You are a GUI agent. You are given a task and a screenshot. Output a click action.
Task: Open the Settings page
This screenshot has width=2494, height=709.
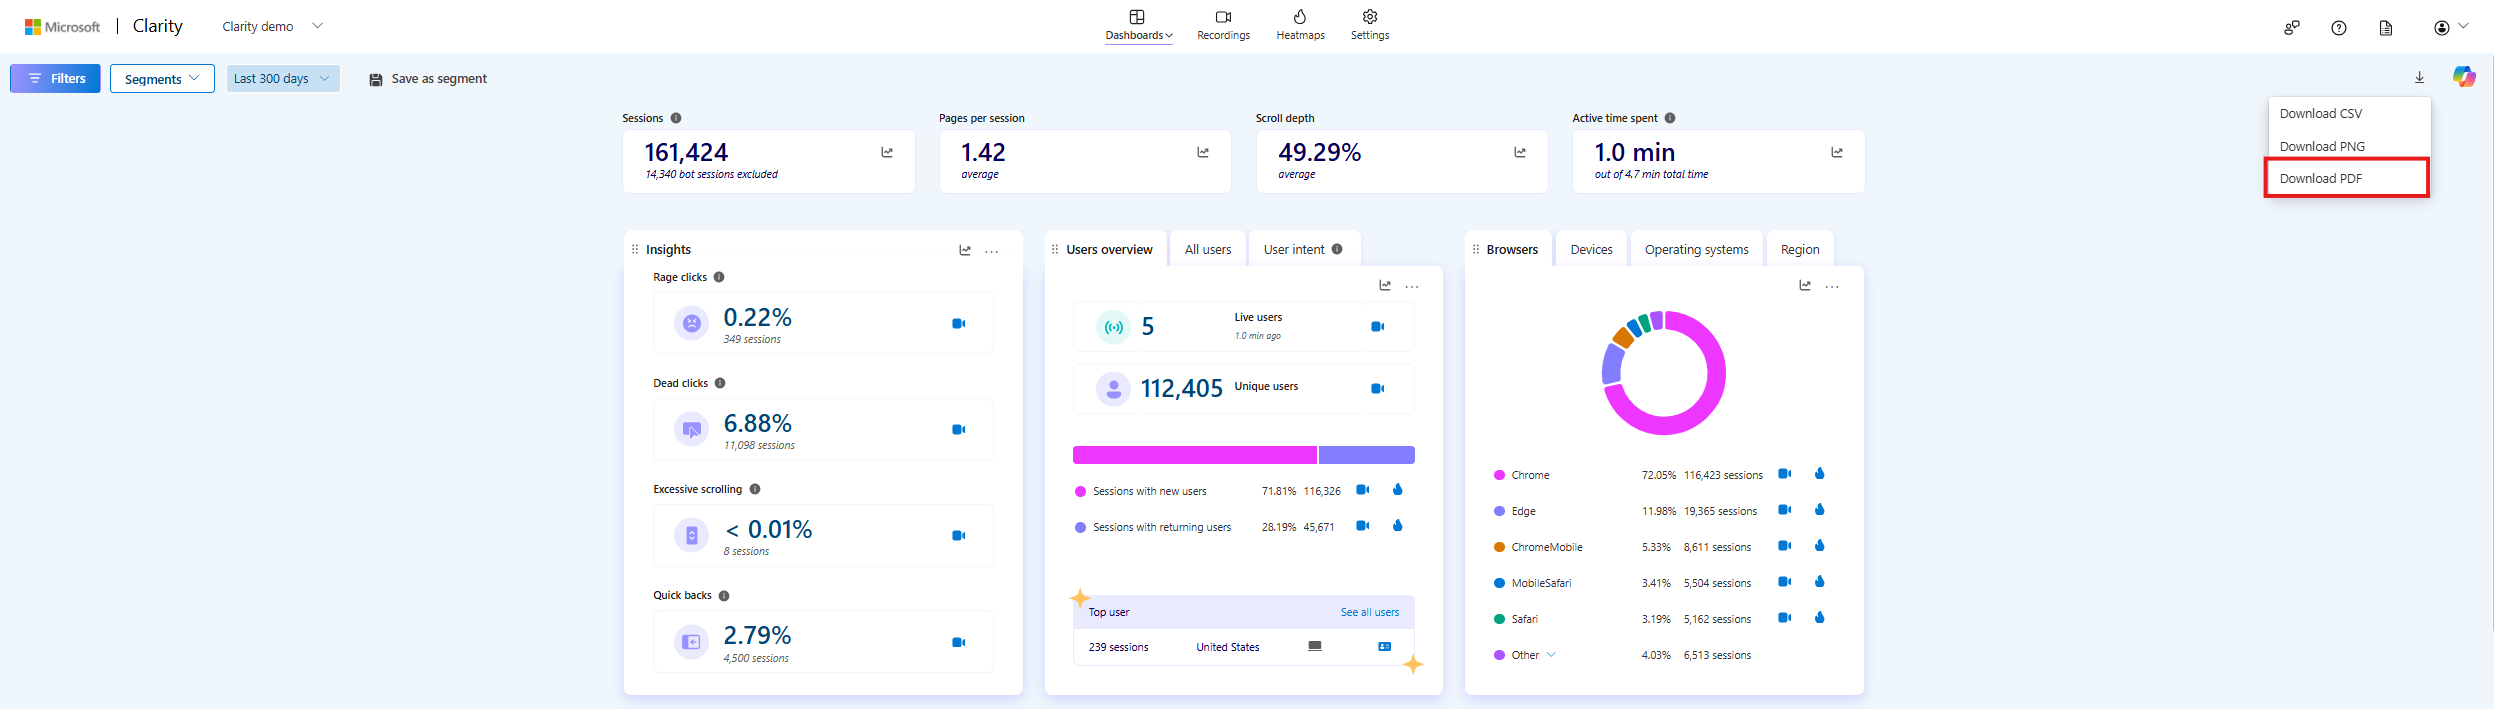tap(1370, 26)
